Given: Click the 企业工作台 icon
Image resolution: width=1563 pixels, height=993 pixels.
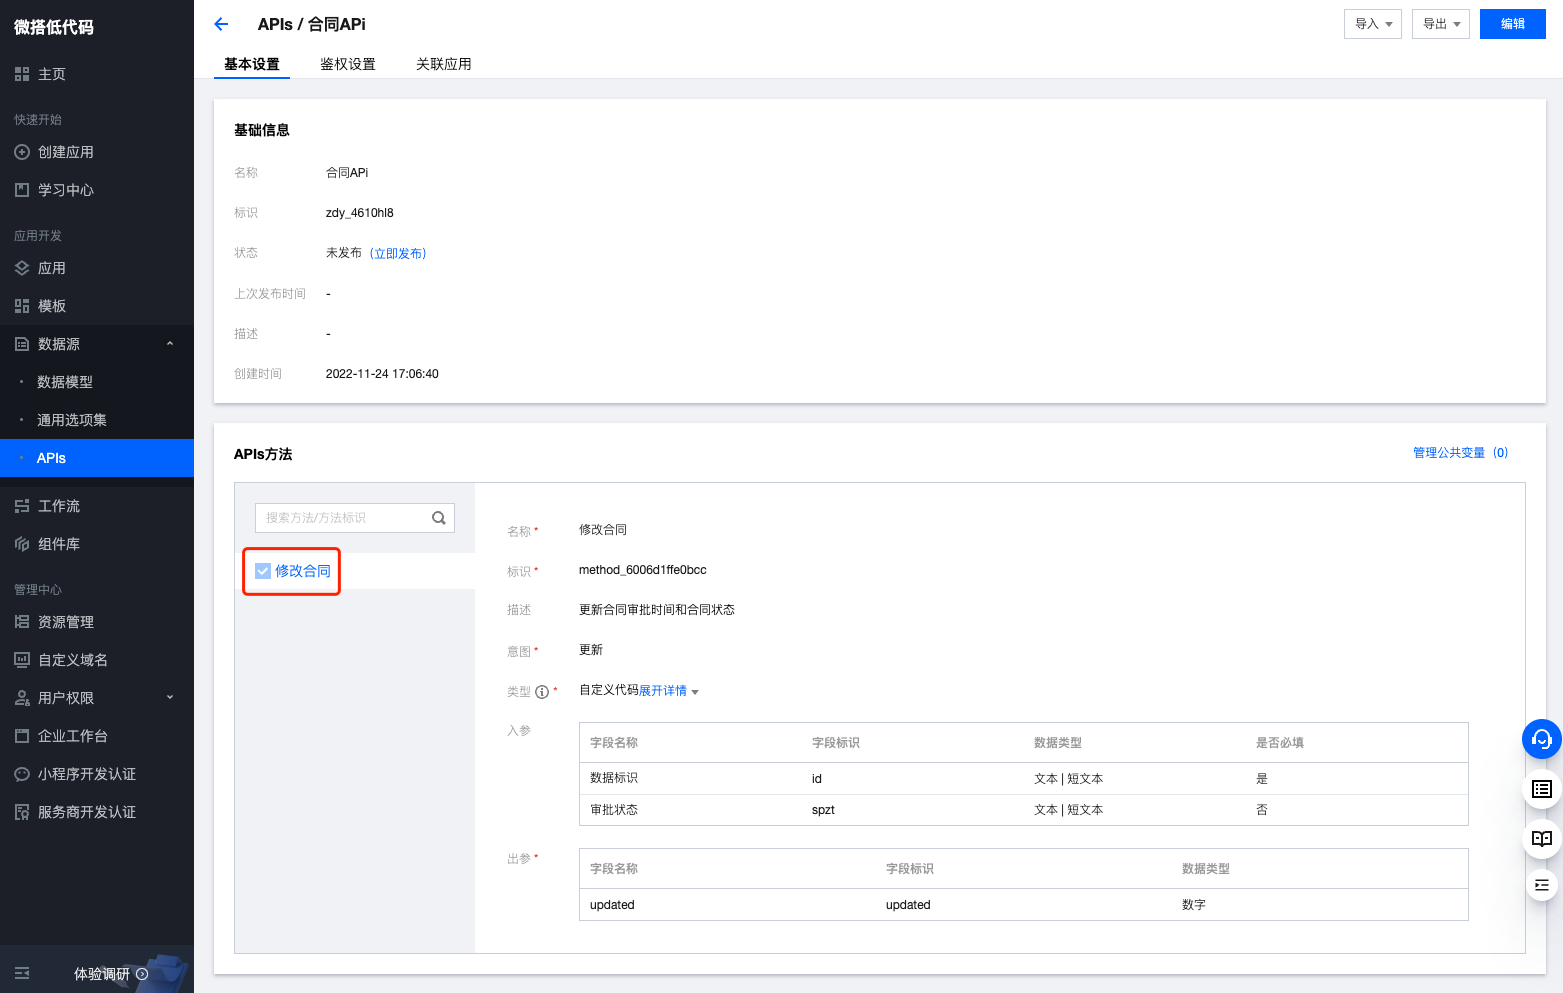Looking at the screenshot, I should pos(22,736).
